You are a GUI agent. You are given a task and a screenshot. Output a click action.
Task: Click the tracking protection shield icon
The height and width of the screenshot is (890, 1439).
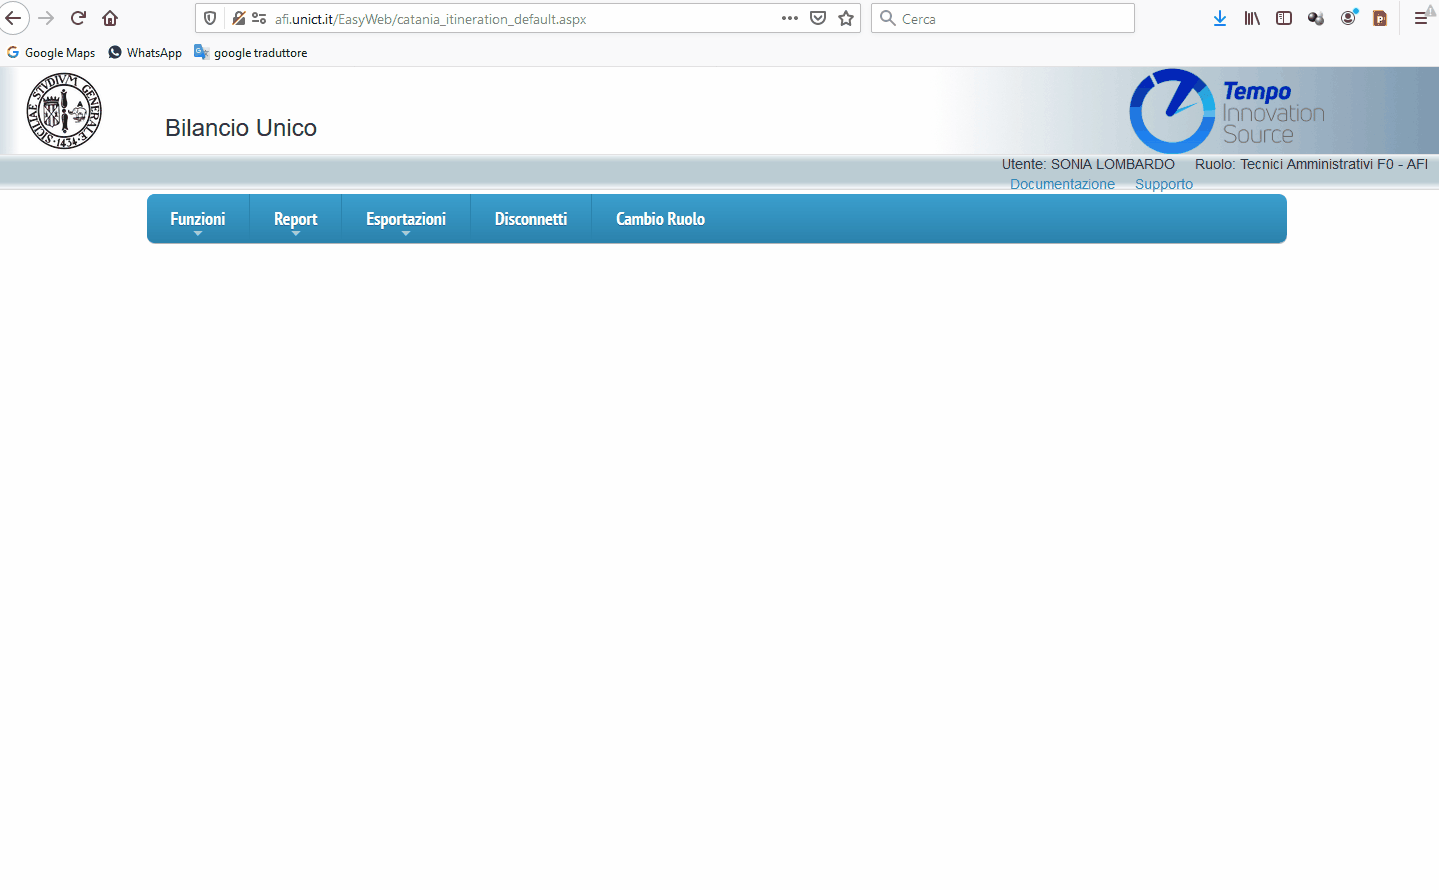point(210,18)
